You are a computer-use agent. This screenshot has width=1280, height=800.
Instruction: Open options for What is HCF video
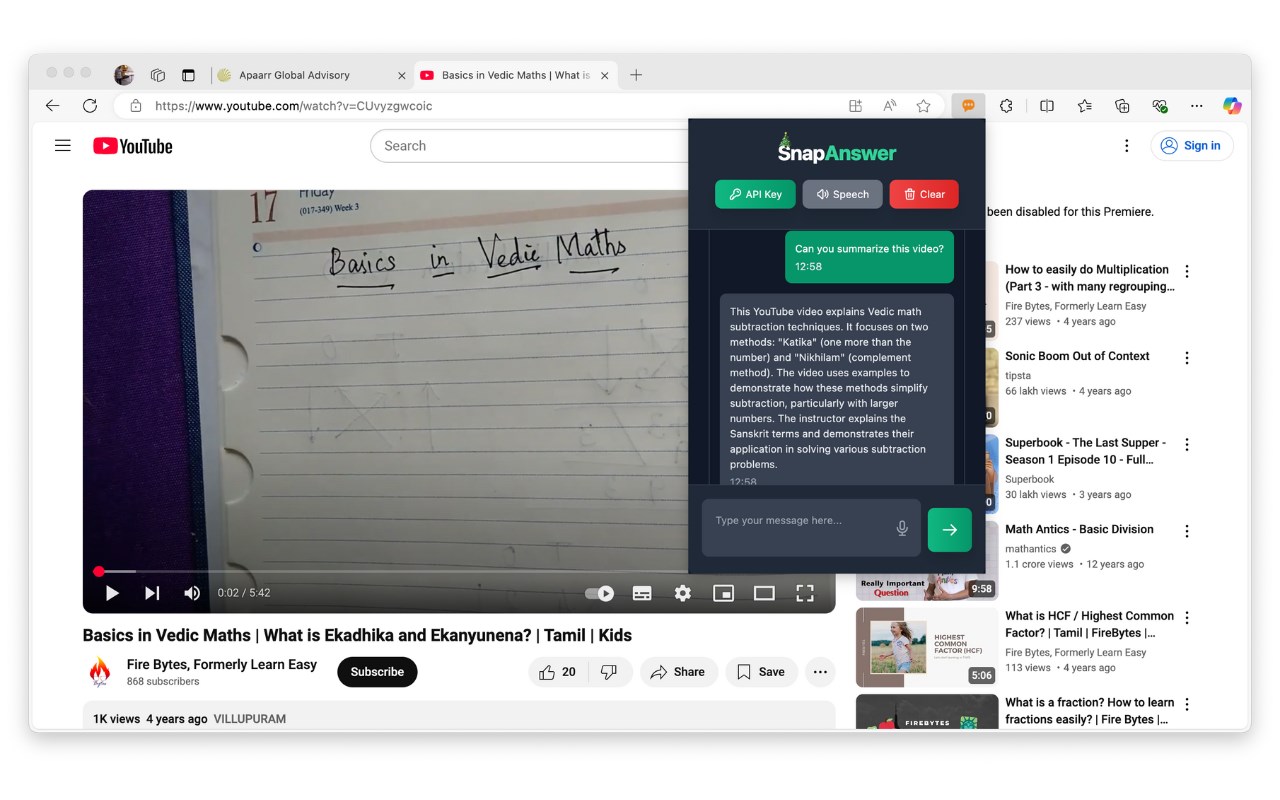(x=1187, y=618)
